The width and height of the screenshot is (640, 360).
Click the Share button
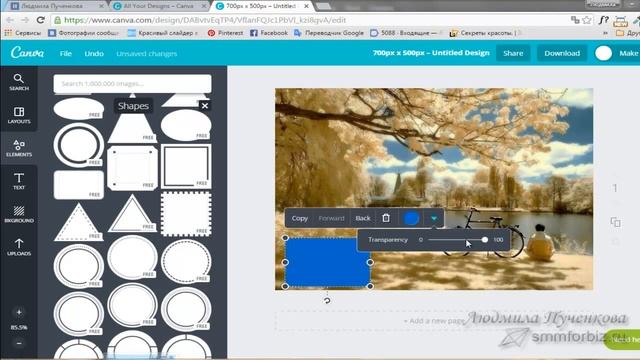513,53
